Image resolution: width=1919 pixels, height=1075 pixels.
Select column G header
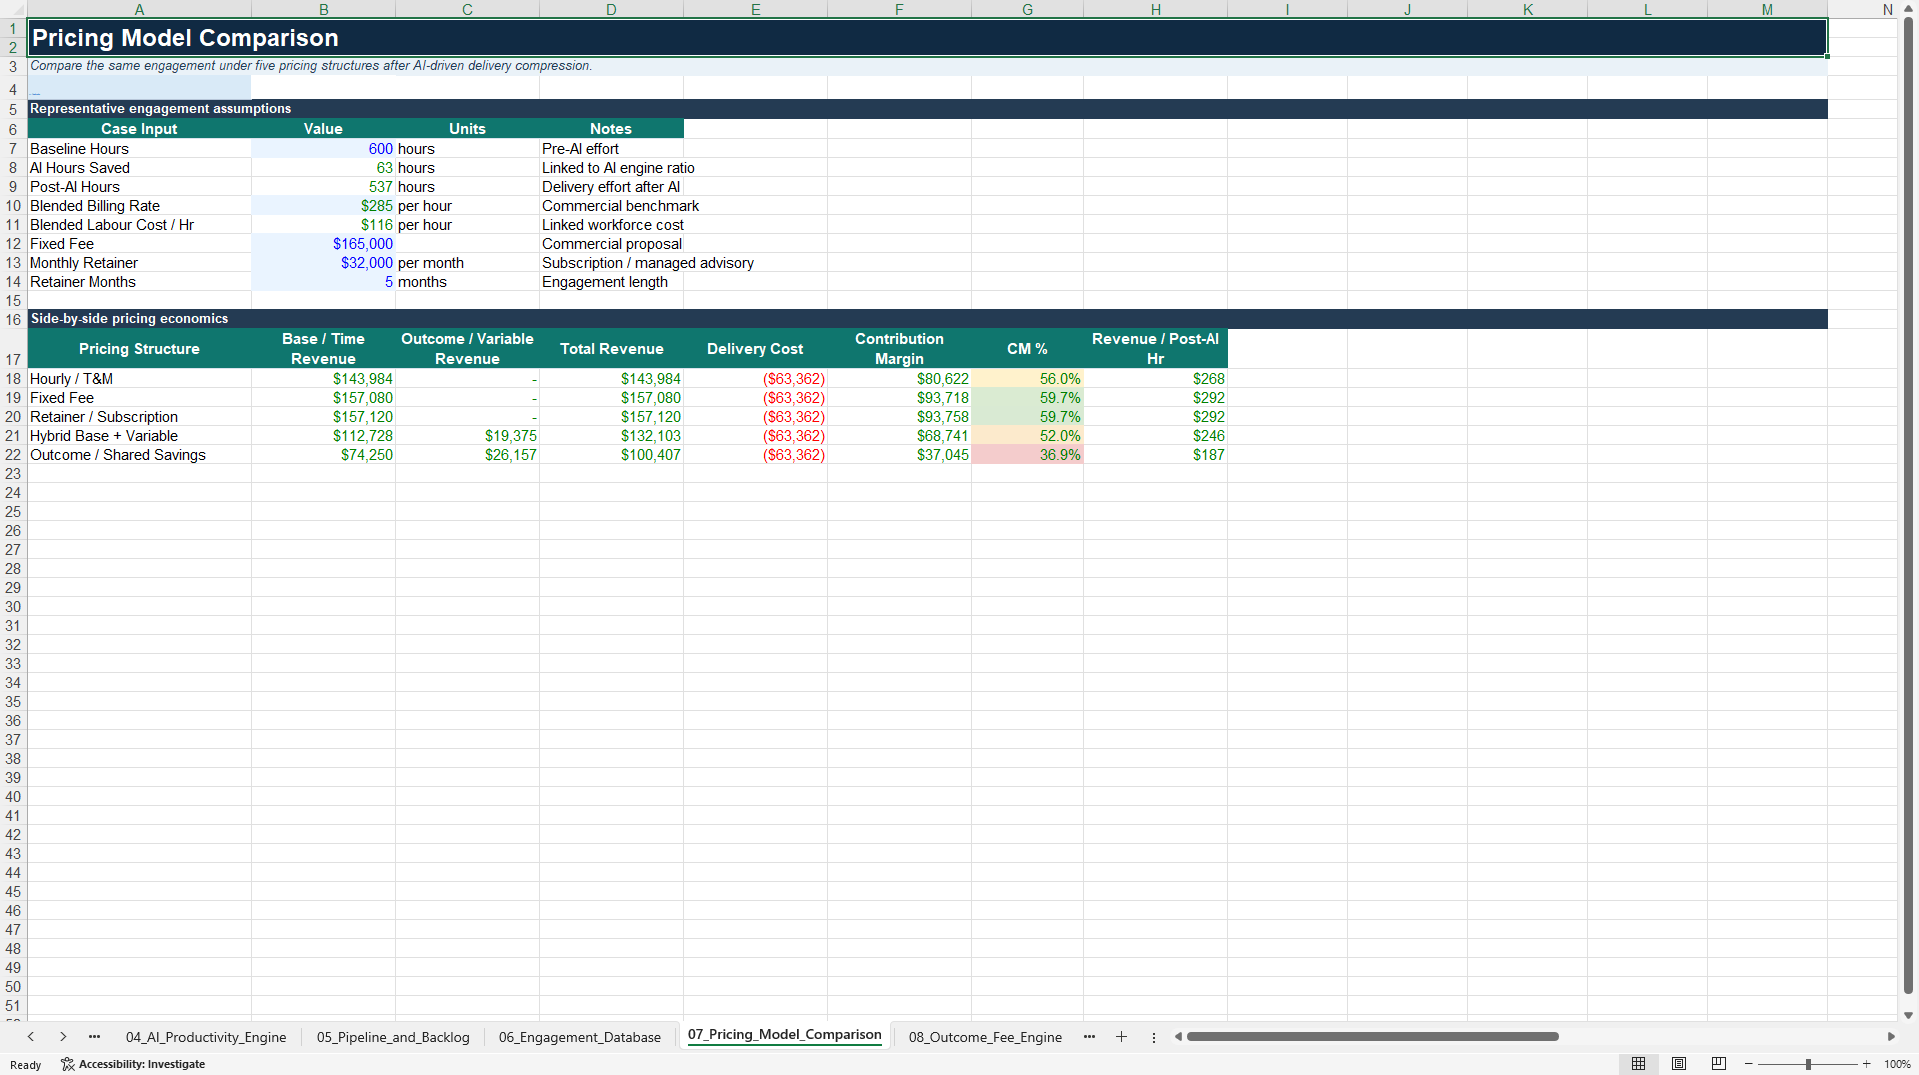tap(1027, 9)
